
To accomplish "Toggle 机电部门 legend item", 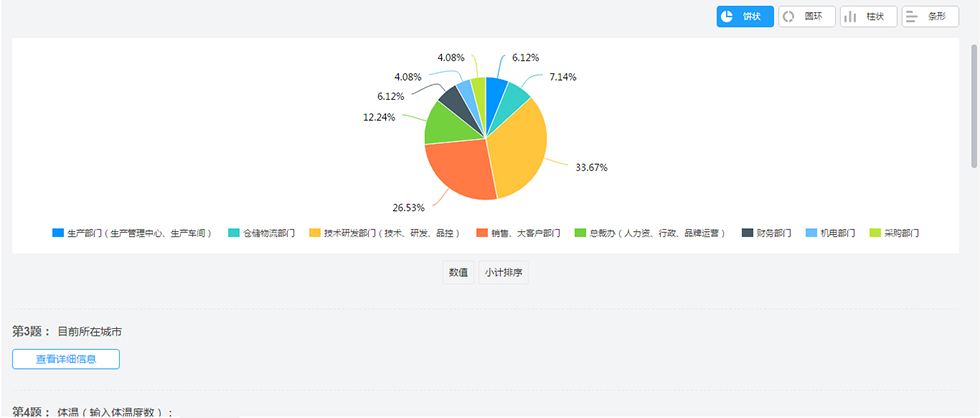I will click(830, 233).
